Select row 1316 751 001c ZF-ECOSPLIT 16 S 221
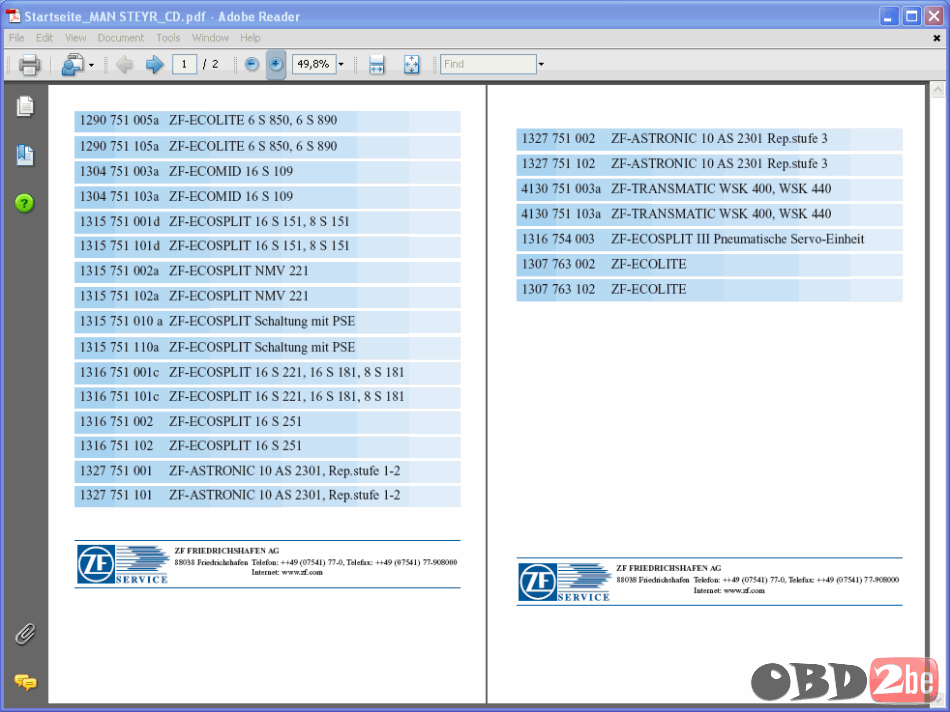Image resolution: width=950 pixels, height=712 pixels. tap(267, 373)
